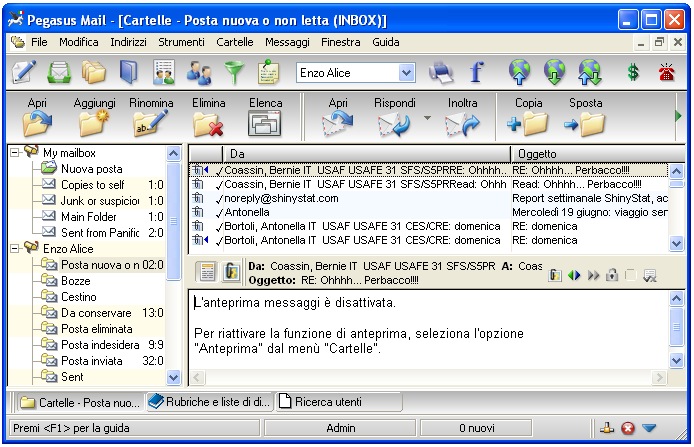This screenshot has height=447, width=694.
Task: Click the Elenca folder list icon
Action: (x=265, y=117)
